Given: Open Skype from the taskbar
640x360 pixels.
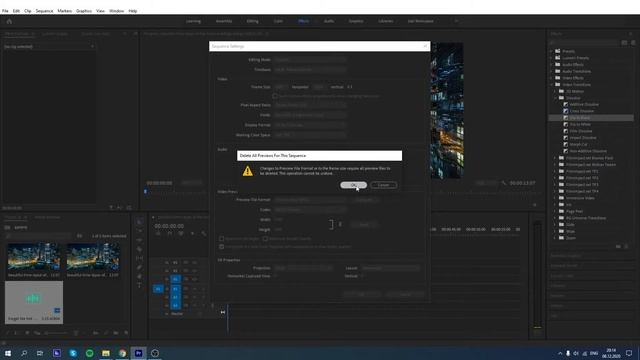Looking at the screenshot, I should point(73,353).
